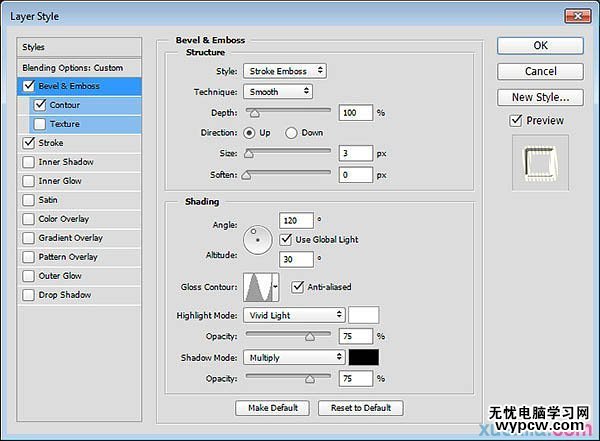The width and height of the screenshot is (600, 441).
Task: Toggle Use Global Light checkbox
Action: (x=286, y=240)
